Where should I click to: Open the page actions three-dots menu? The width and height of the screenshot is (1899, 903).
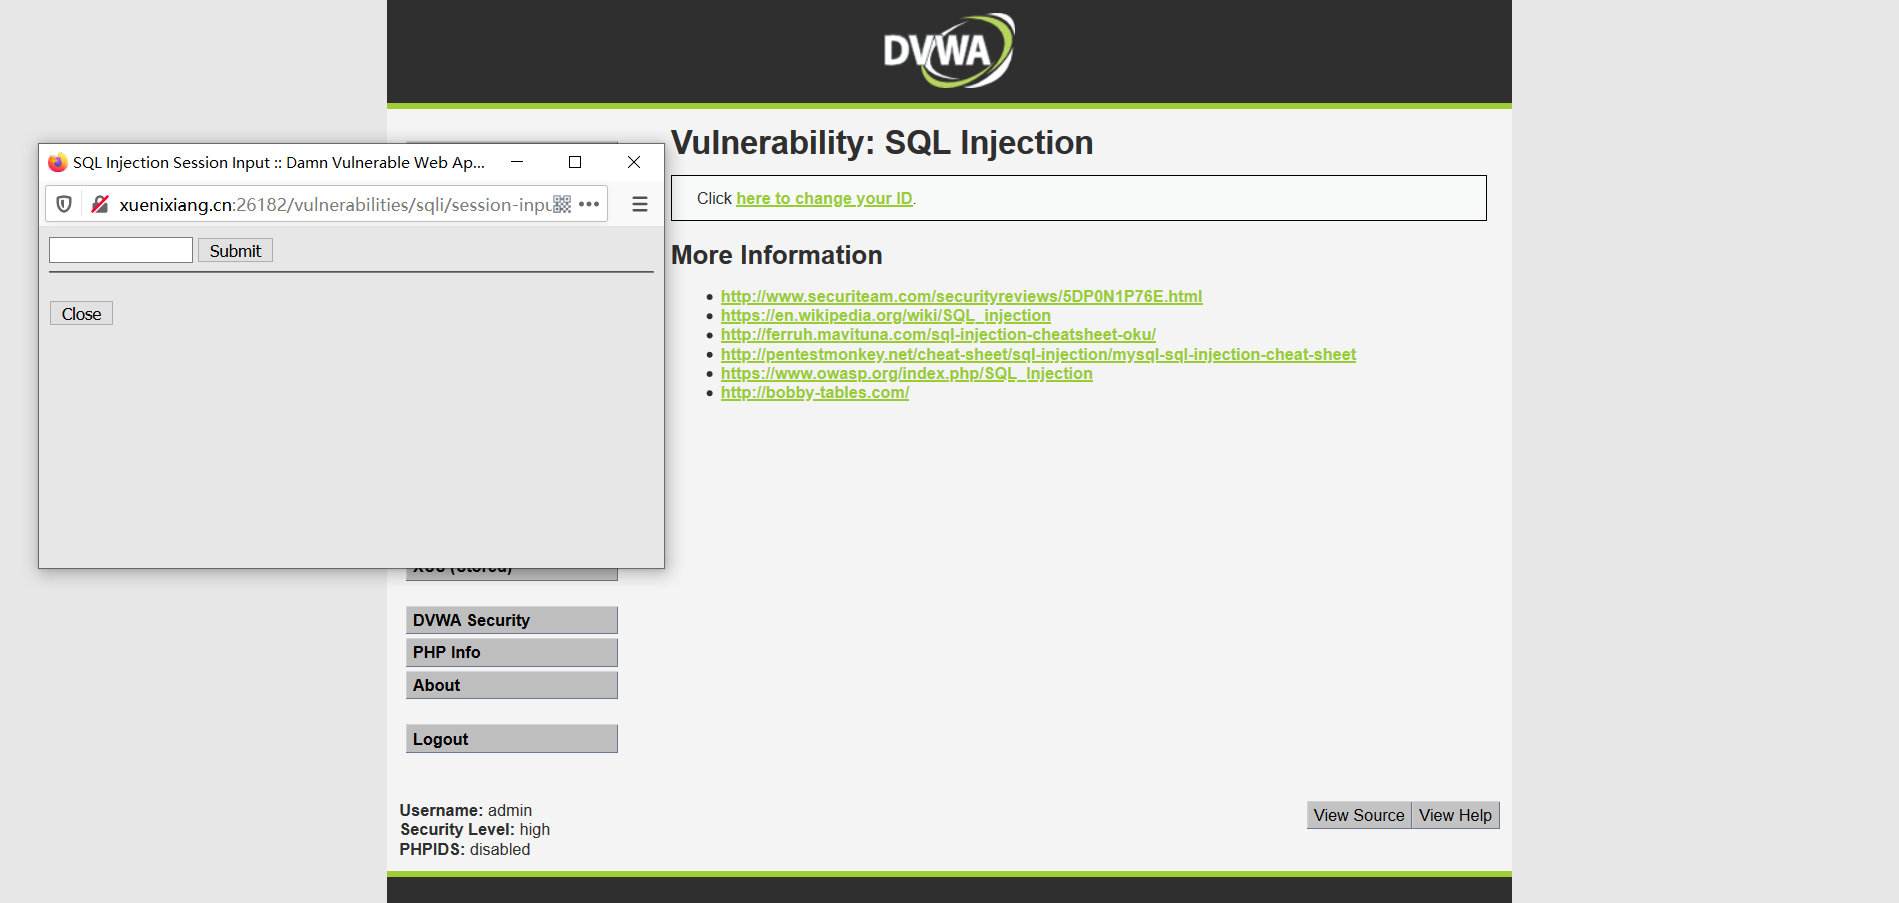(x=589, y=204)
